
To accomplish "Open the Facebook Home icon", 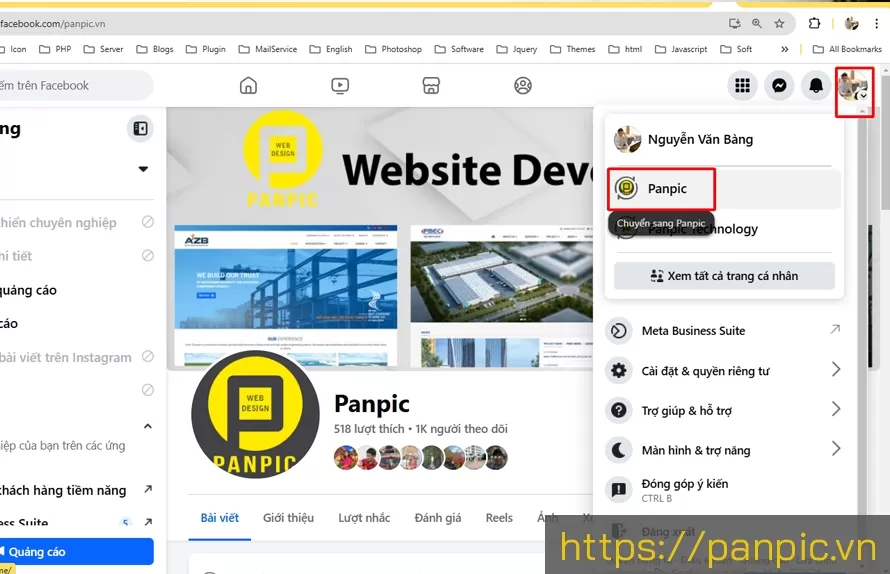I will pyautogui.click(x=248, y=86).
